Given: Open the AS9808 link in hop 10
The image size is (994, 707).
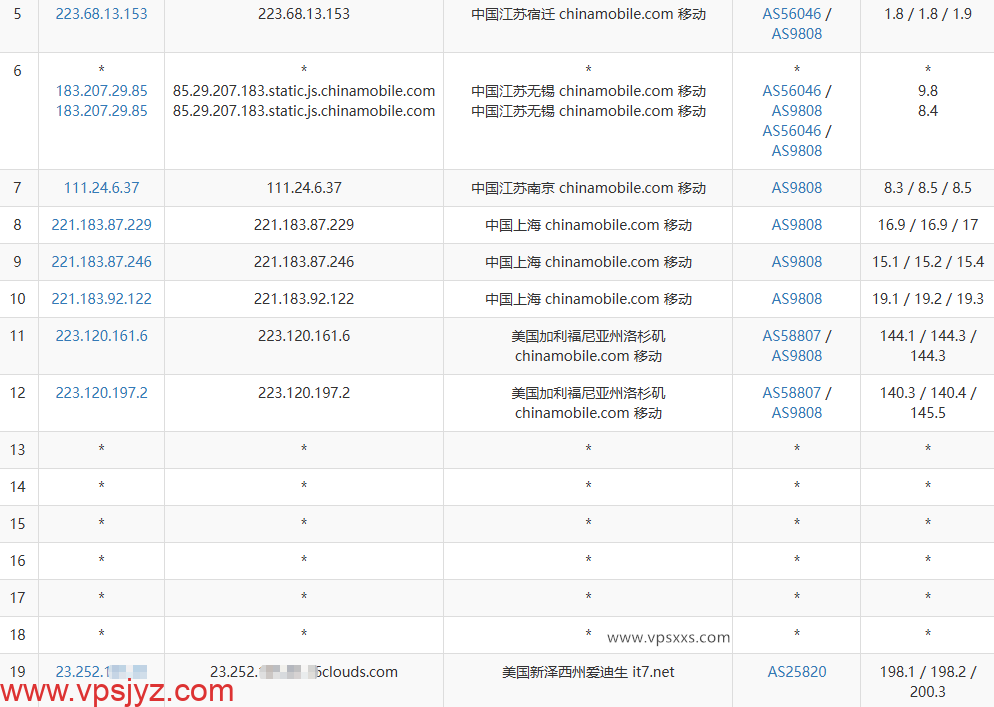Looking at the screenshot, I should [797, 299].
